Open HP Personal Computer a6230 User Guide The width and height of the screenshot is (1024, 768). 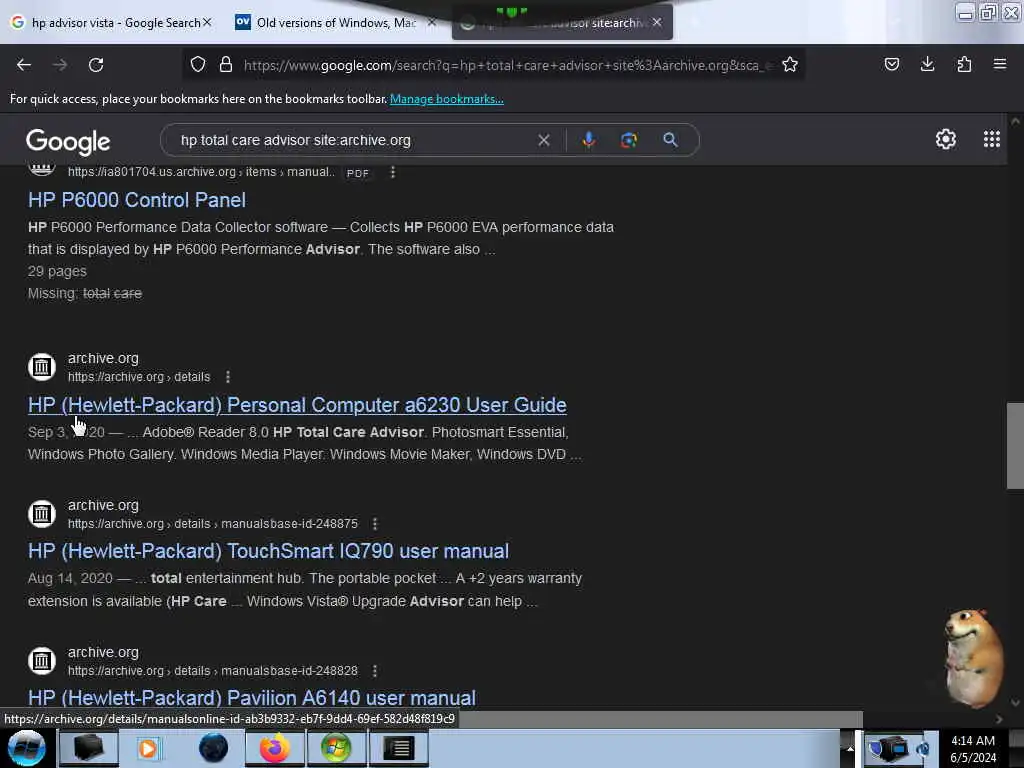(x=297, y=405)
